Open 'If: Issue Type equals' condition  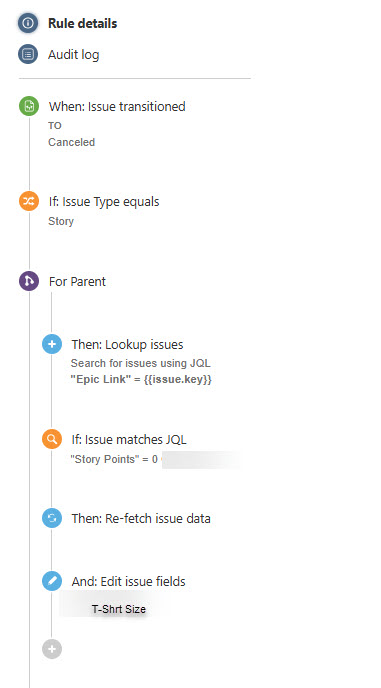tap(104, 202)
